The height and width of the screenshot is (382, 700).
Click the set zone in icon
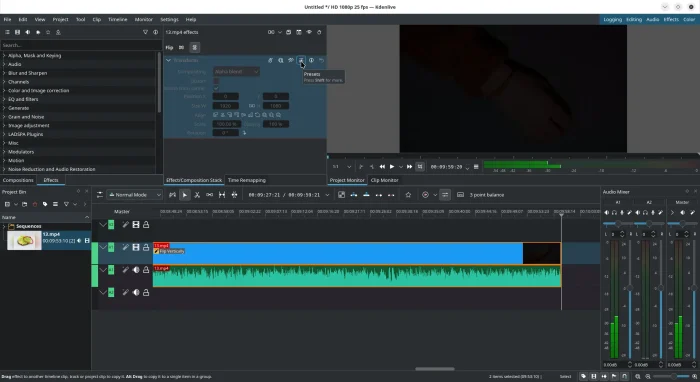tap(361, 166)
